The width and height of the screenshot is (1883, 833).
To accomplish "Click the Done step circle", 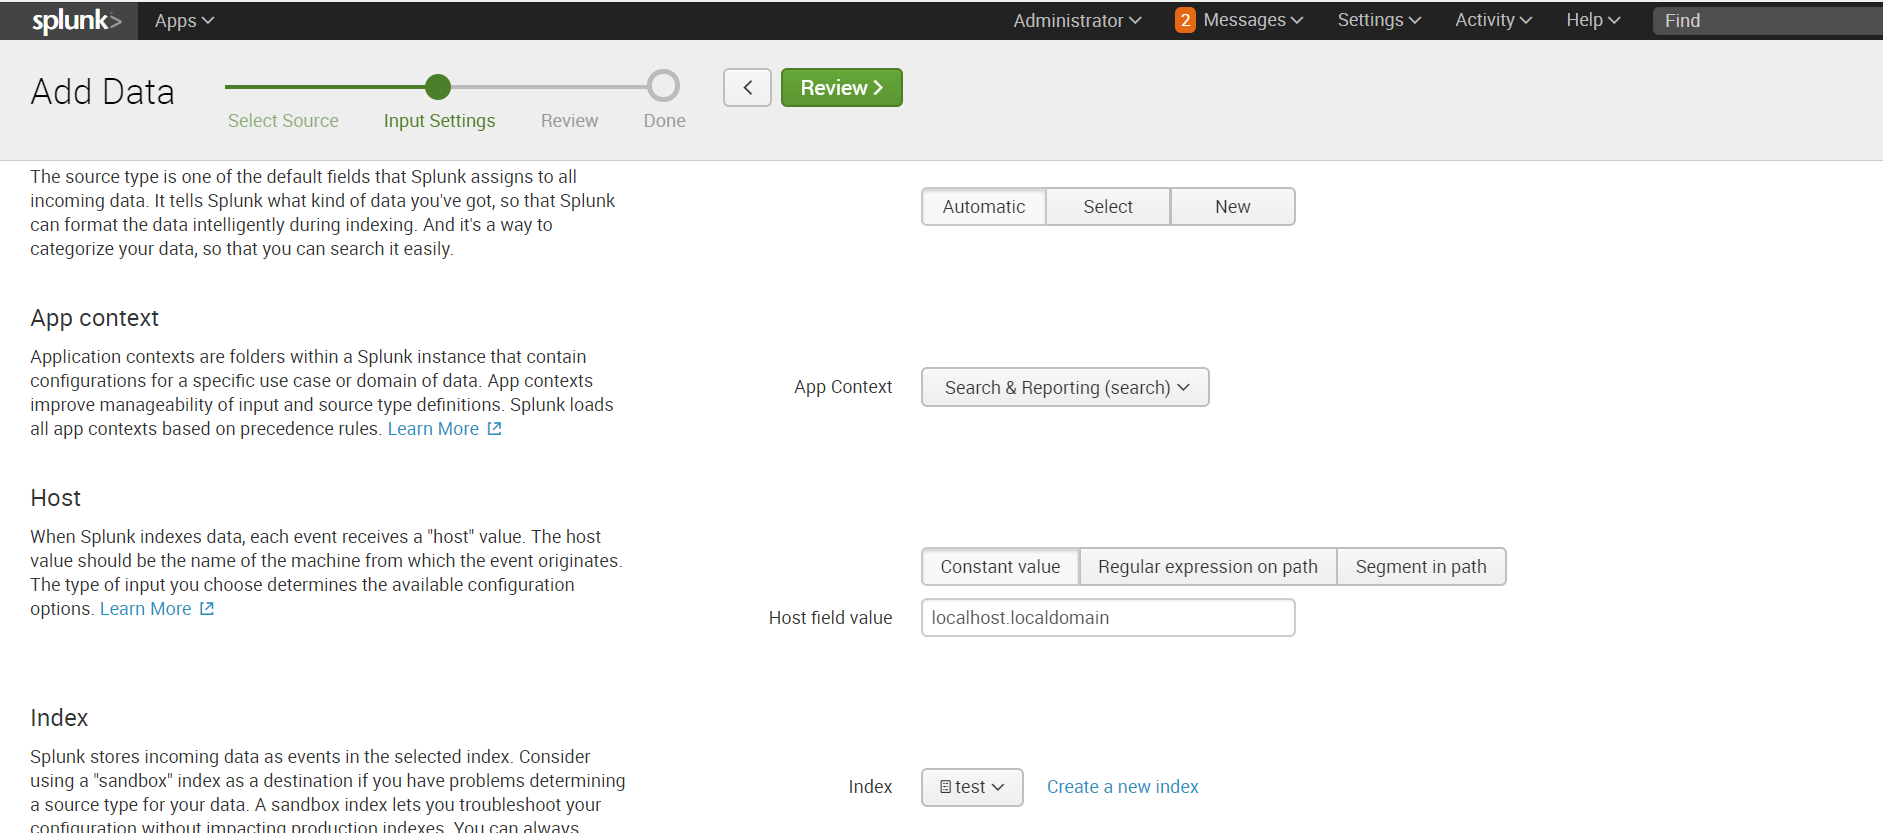I will click(663, 87).
